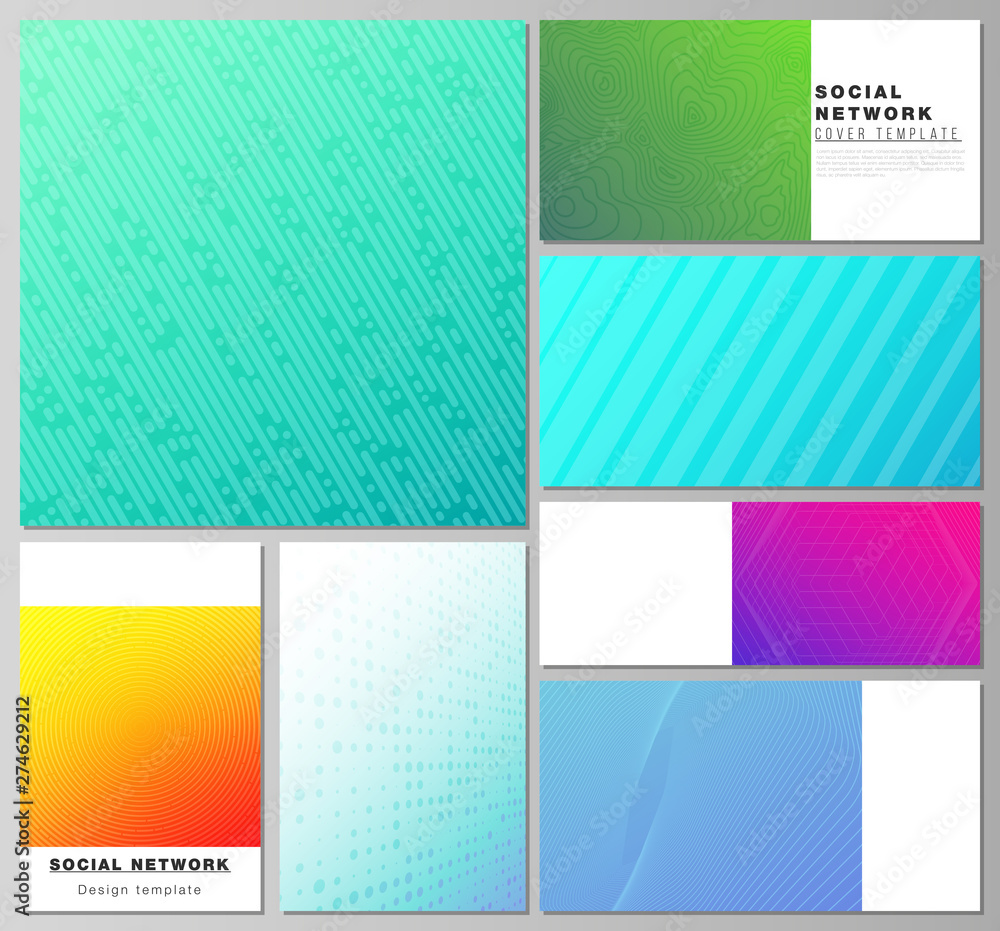Image resolution: width=1000 pixels, height=931 pixels.
Task: Choose the magenta hexagon banner template
Action: point(760,583)
